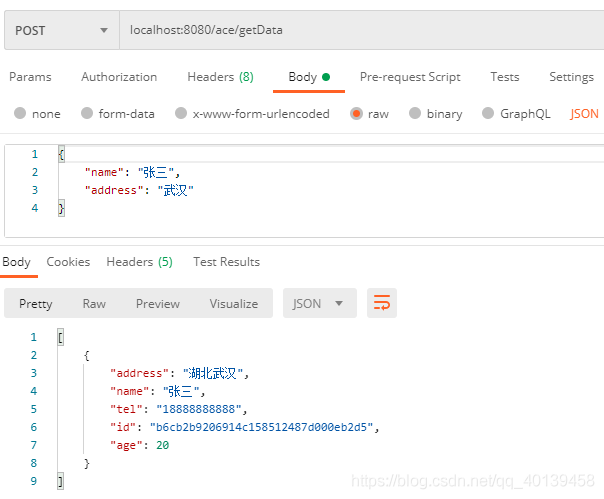View the Test Results tab
This screenshot has height=499, width=604.
pos(226,262)
